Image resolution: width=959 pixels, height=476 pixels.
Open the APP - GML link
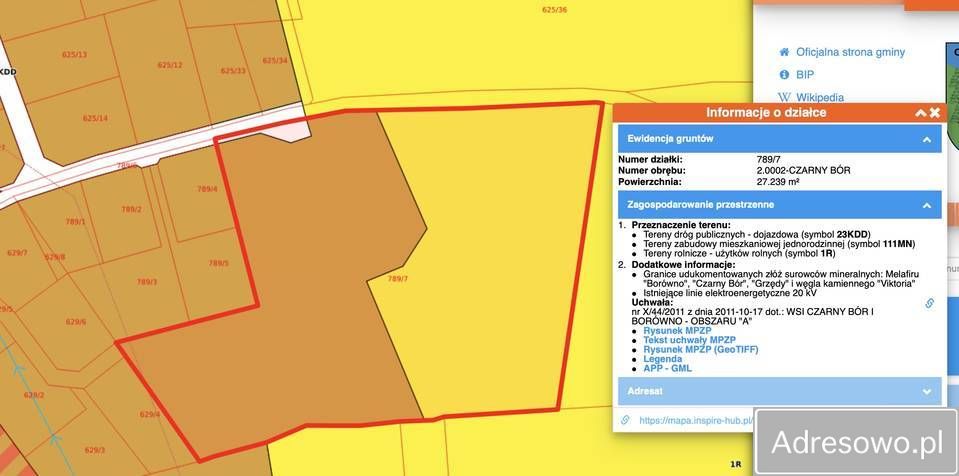coord(667,368)
